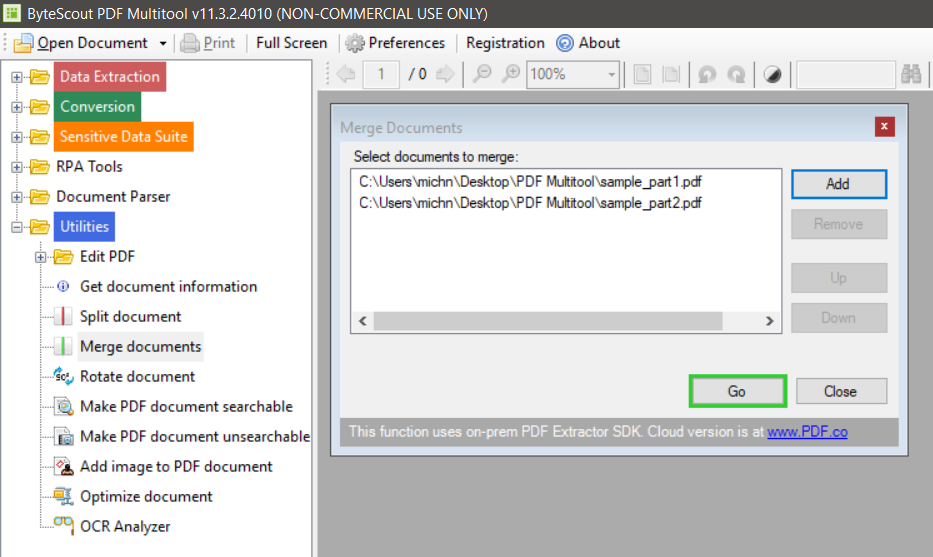Click the About help icon
Viewport: 933px width, 557px height.
(x=565, y=43)
